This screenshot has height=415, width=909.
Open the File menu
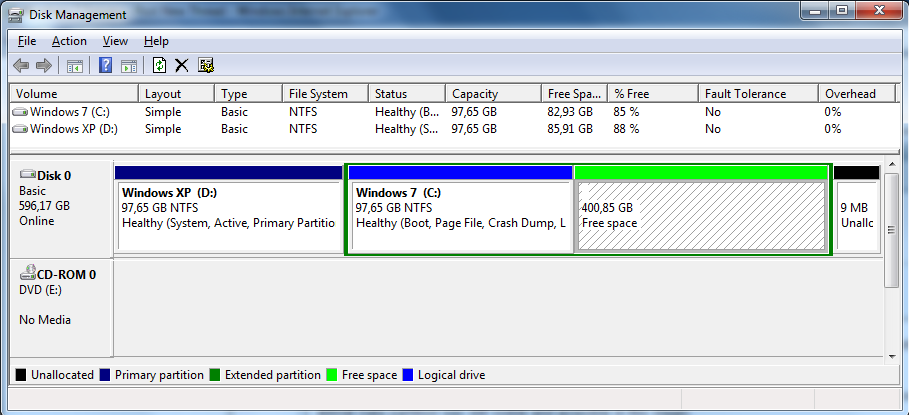click(27, 41)
